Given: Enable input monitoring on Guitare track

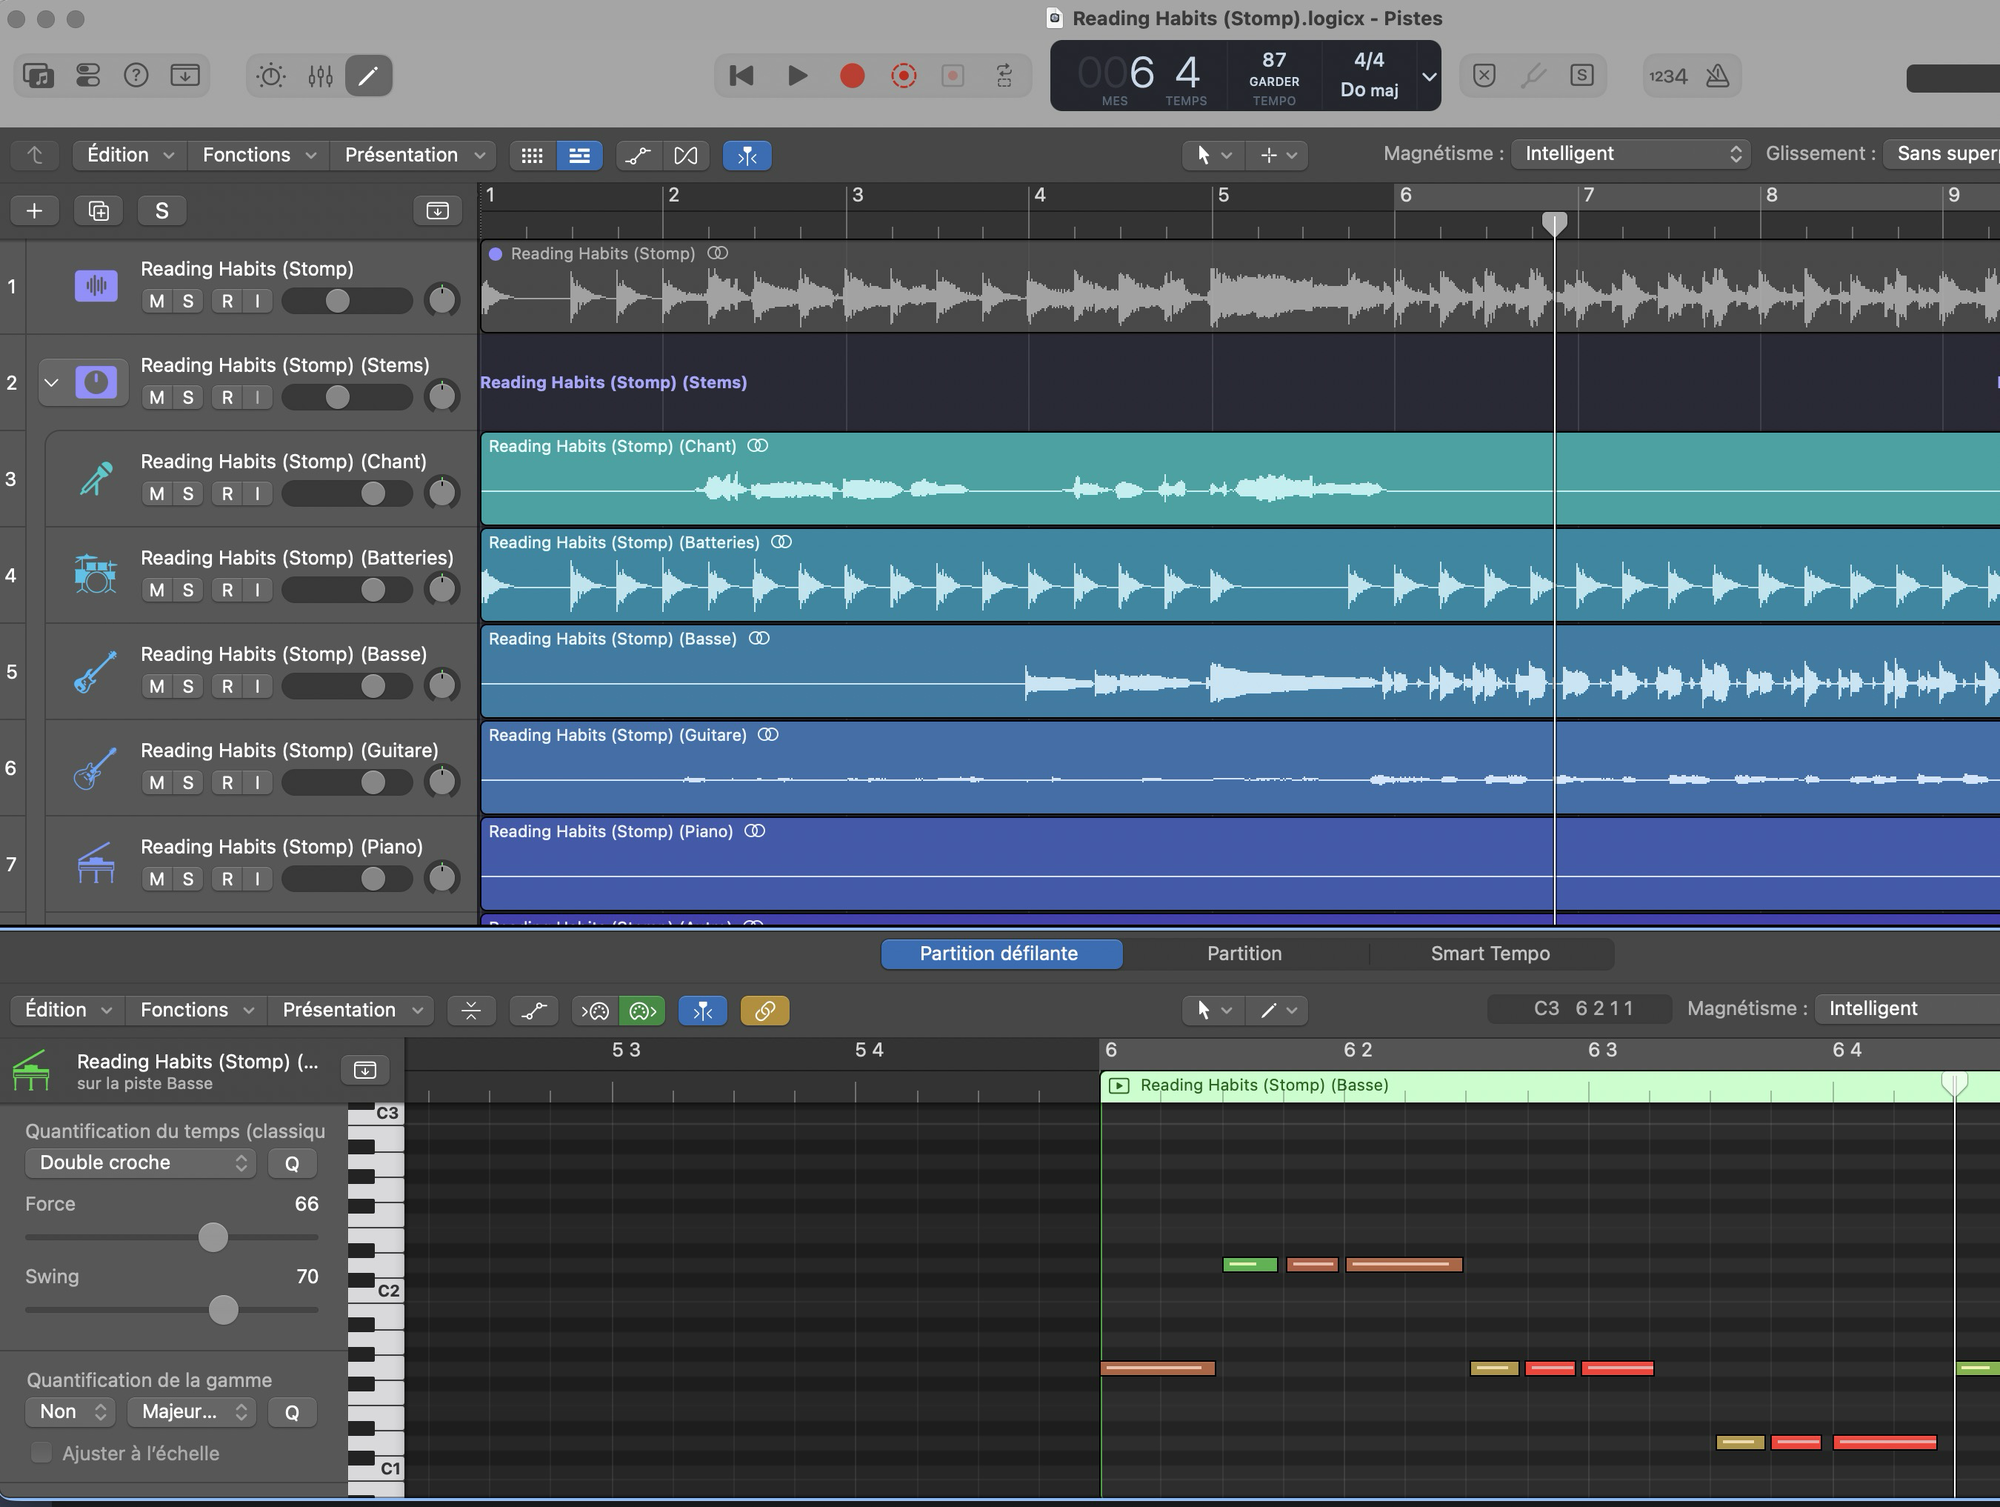Looking at the screenshot, I should click(257, 782).
